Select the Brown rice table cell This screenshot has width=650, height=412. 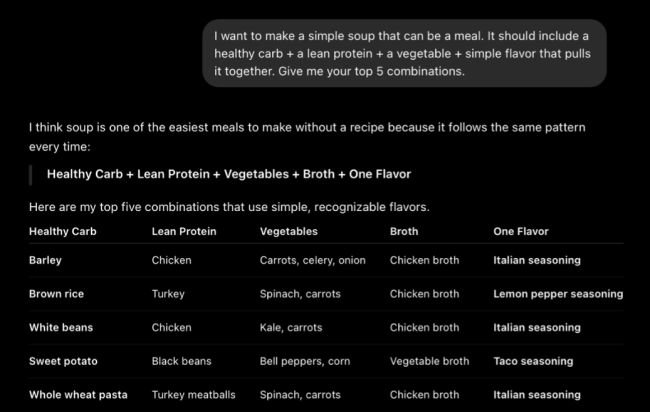pyautogui.click(x=56, y=294)
